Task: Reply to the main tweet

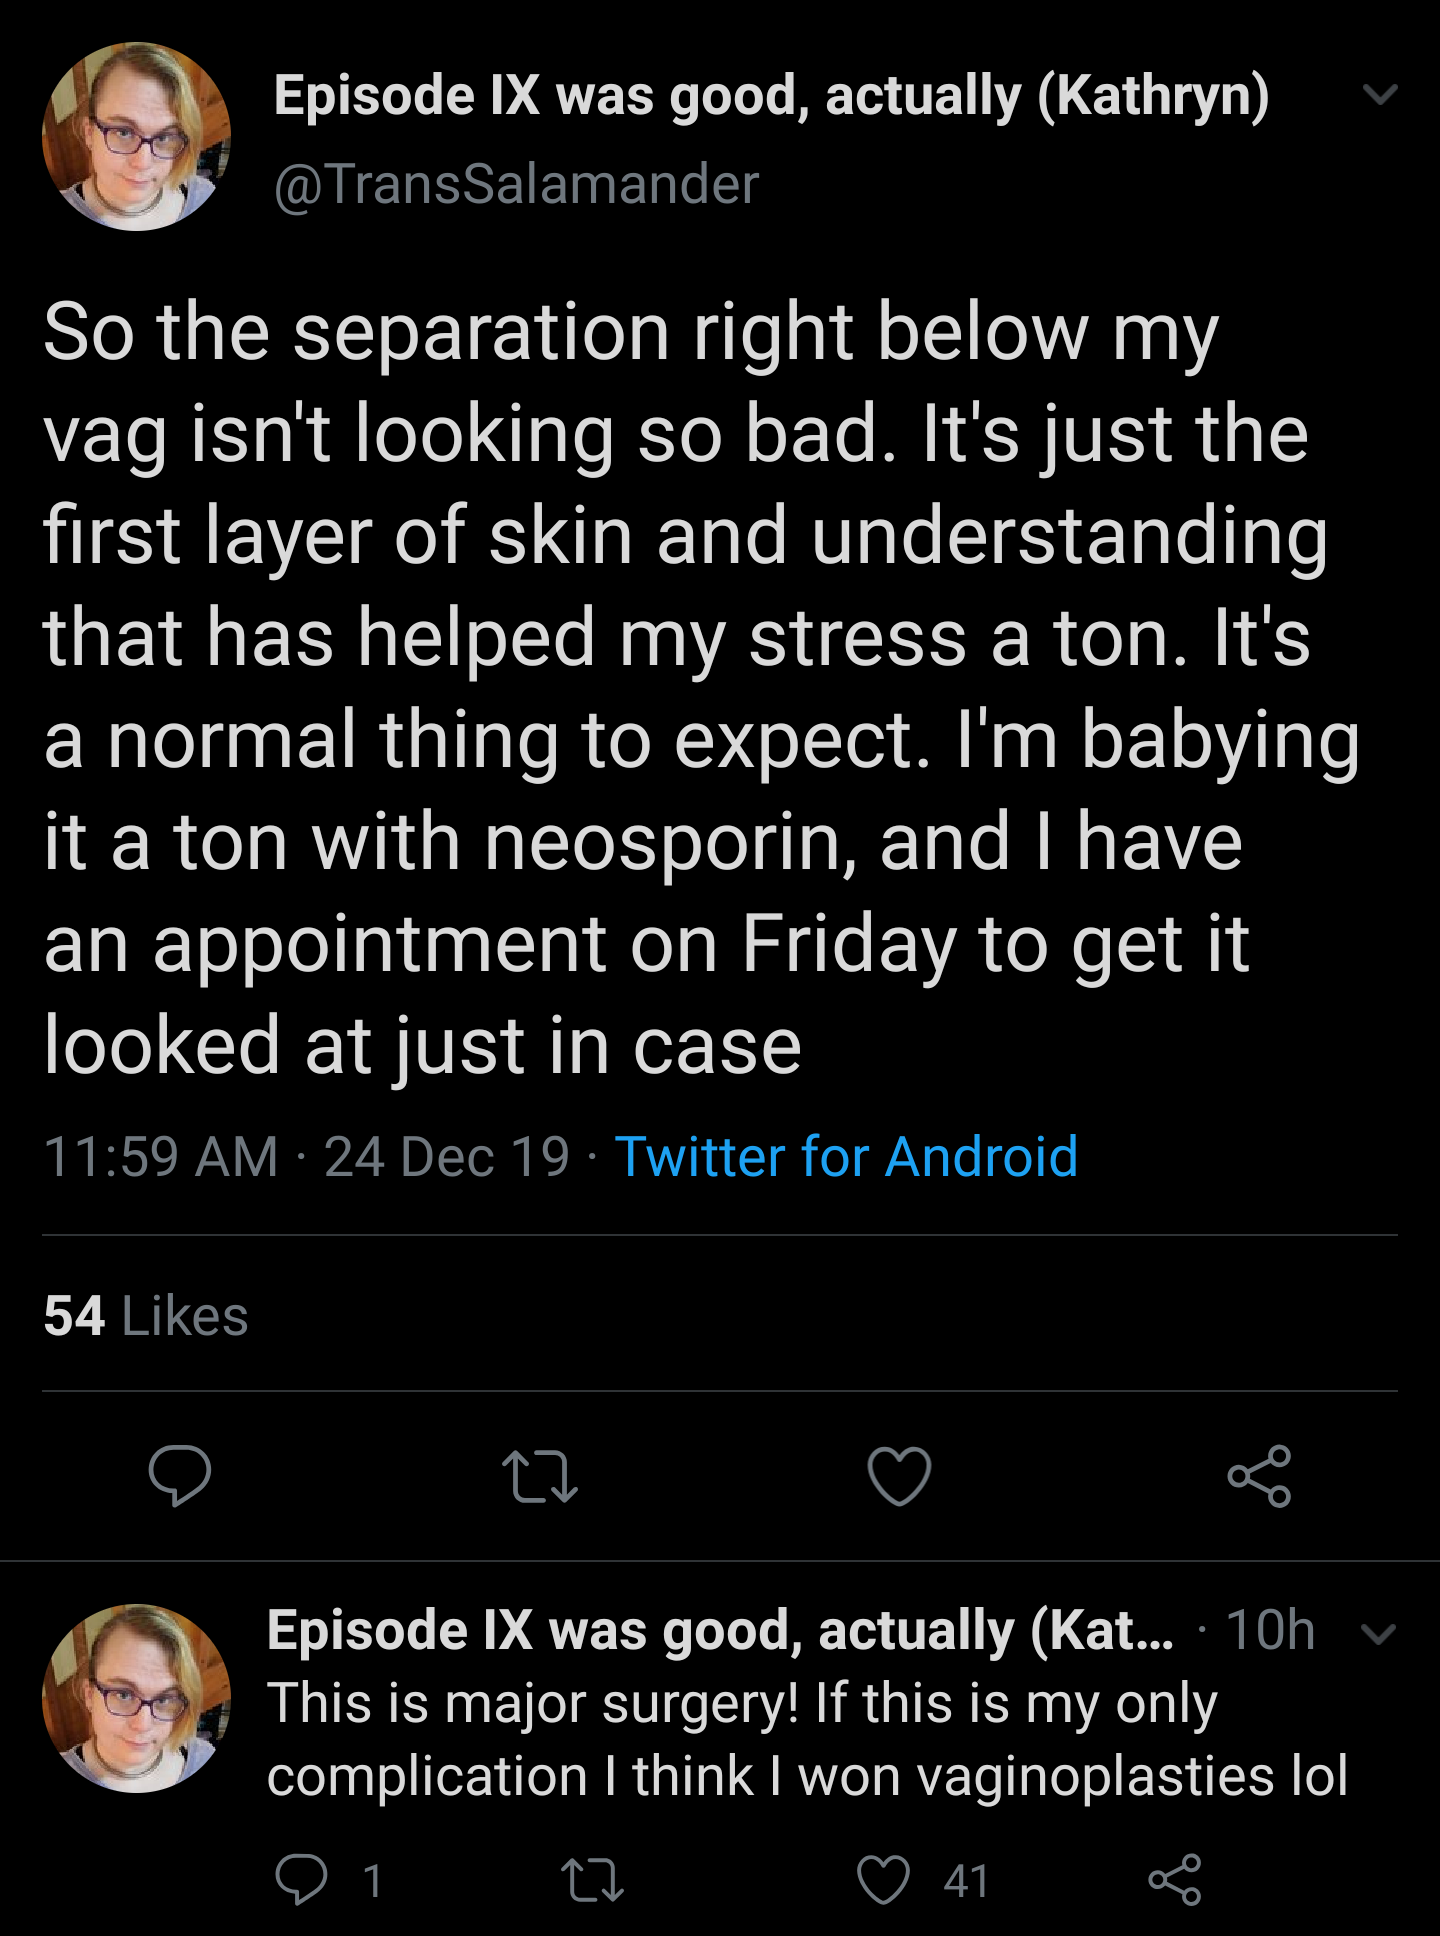Action: 180,1475
